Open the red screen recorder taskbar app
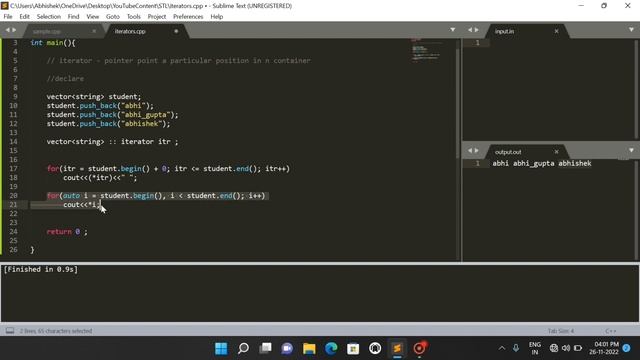This screenshot has height=360, width=640. point(419,348)
